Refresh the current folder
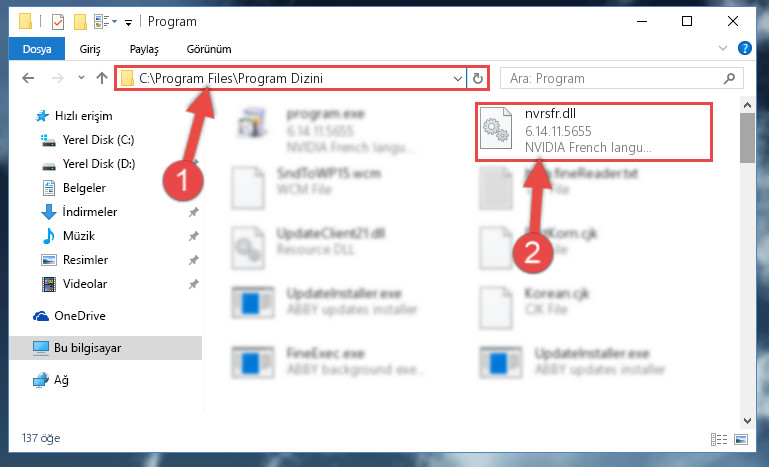769x467 pixels. (477, 78)
